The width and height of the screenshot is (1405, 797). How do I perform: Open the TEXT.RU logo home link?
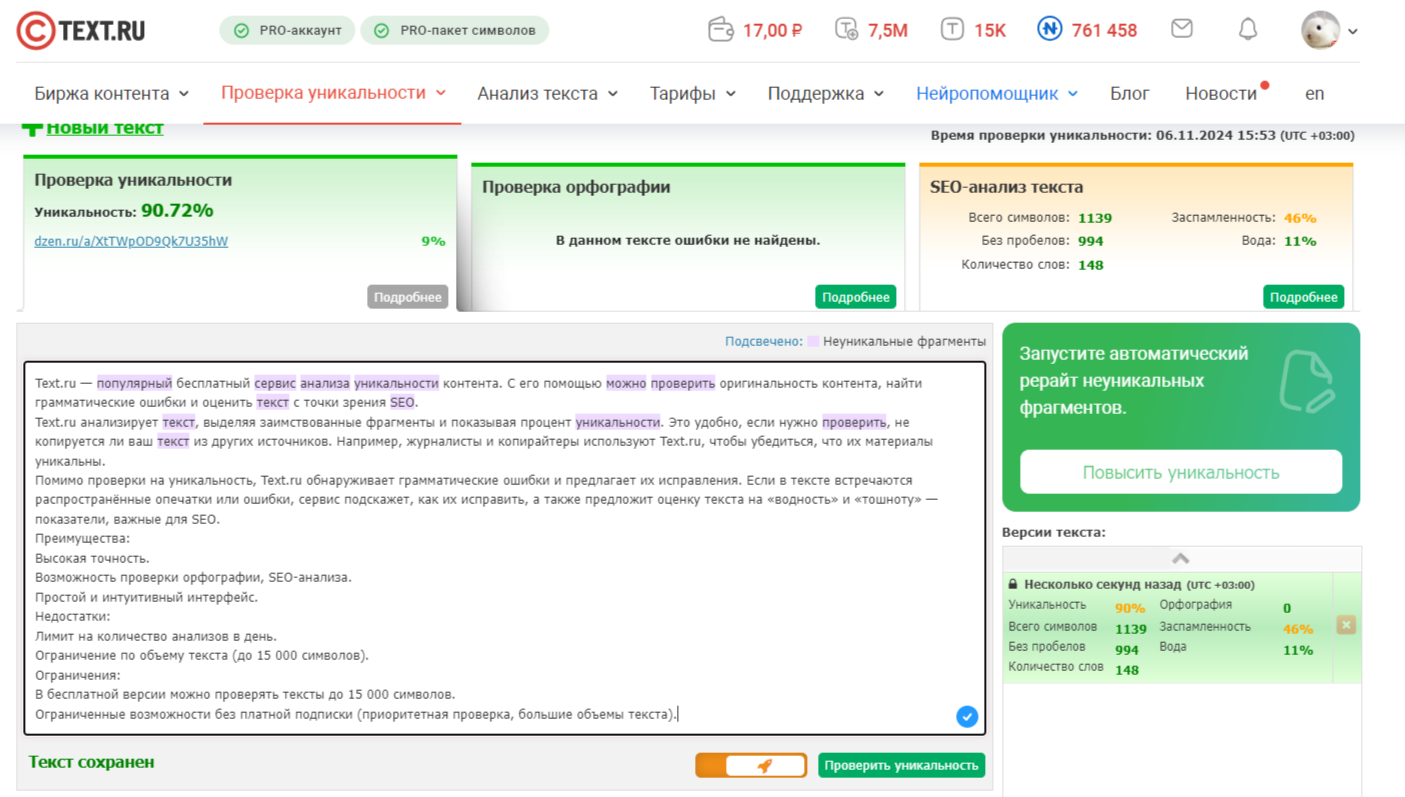coord(81,31)
